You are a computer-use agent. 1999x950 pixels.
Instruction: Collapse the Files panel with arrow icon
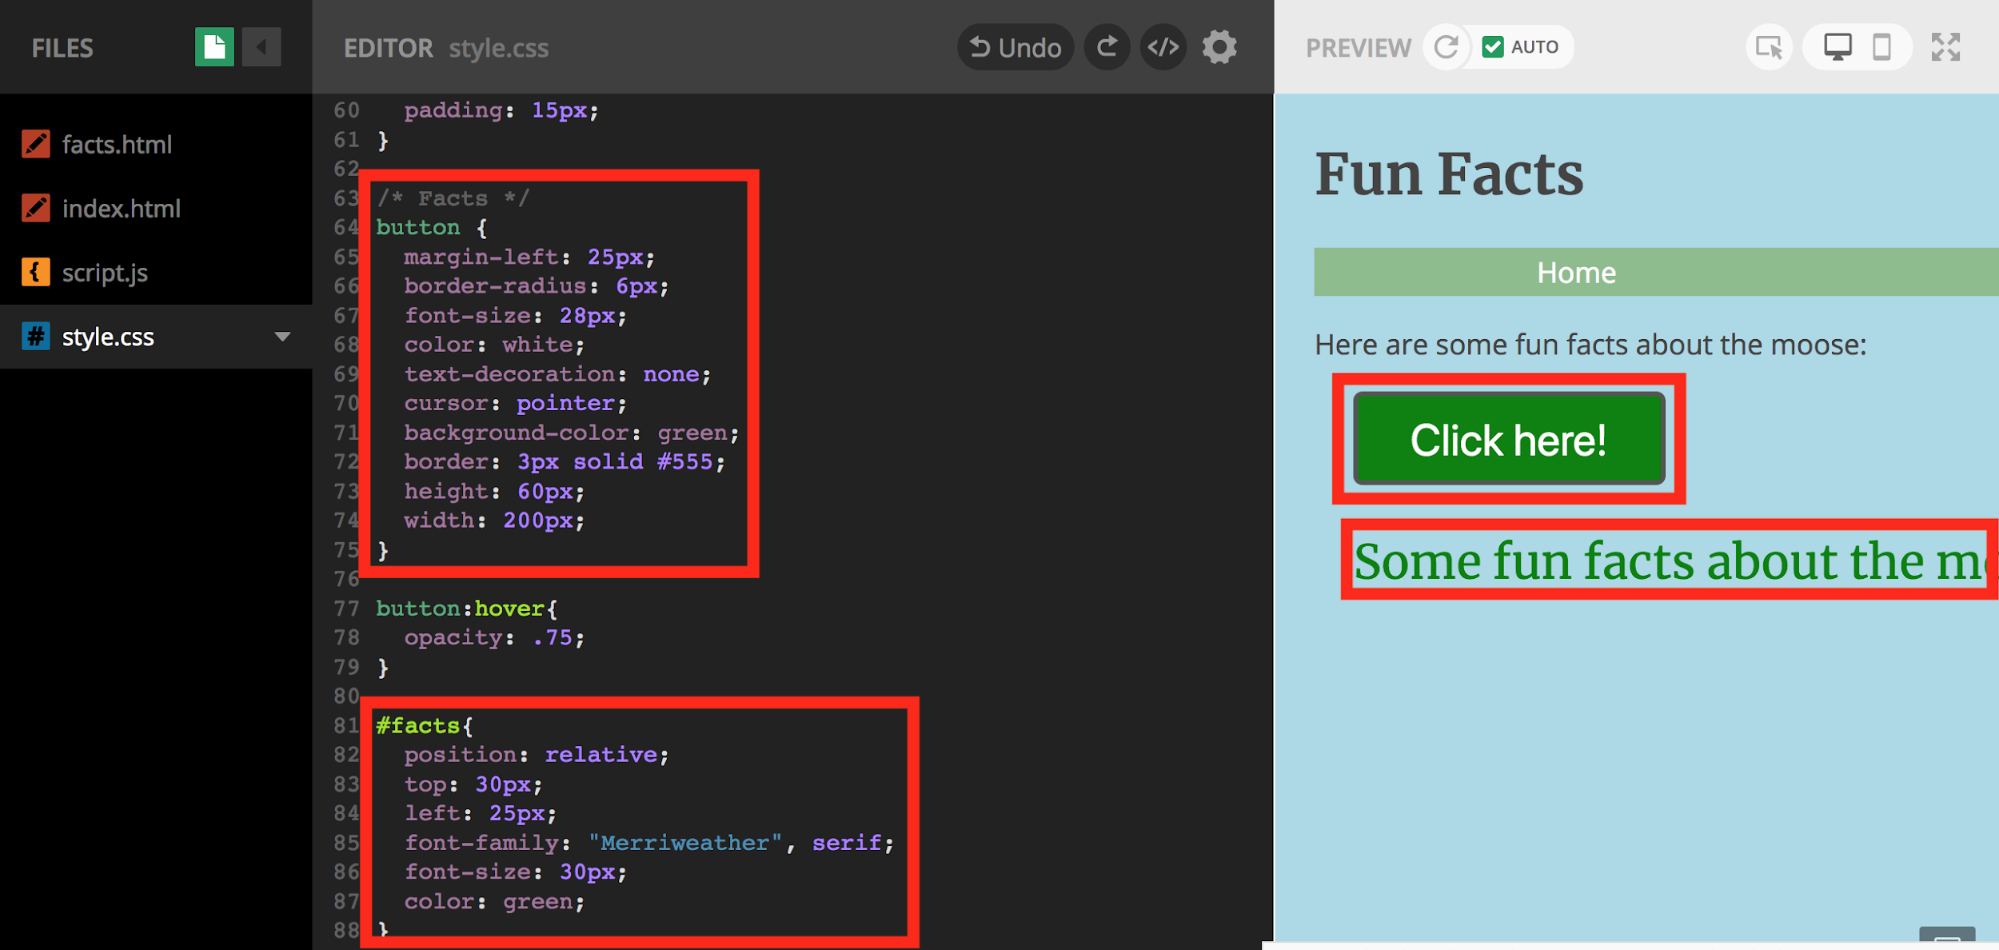click(x=262, y=47)
